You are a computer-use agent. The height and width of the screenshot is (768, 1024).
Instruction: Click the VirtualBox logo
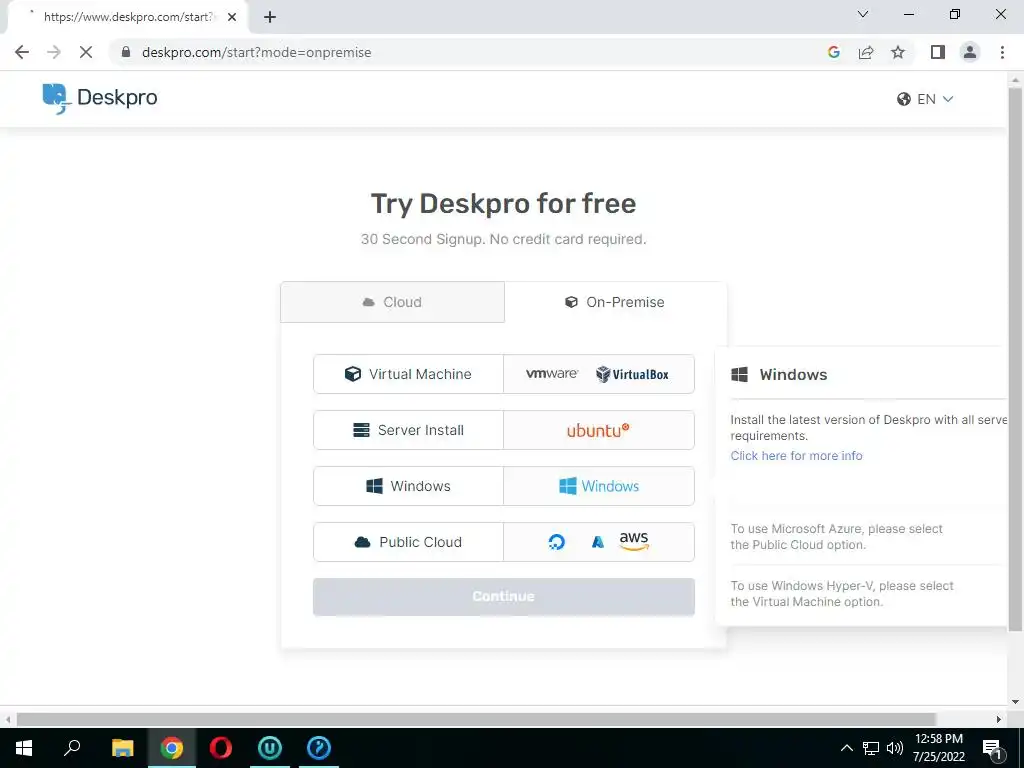pyautogui.click(x=632, y=374)
